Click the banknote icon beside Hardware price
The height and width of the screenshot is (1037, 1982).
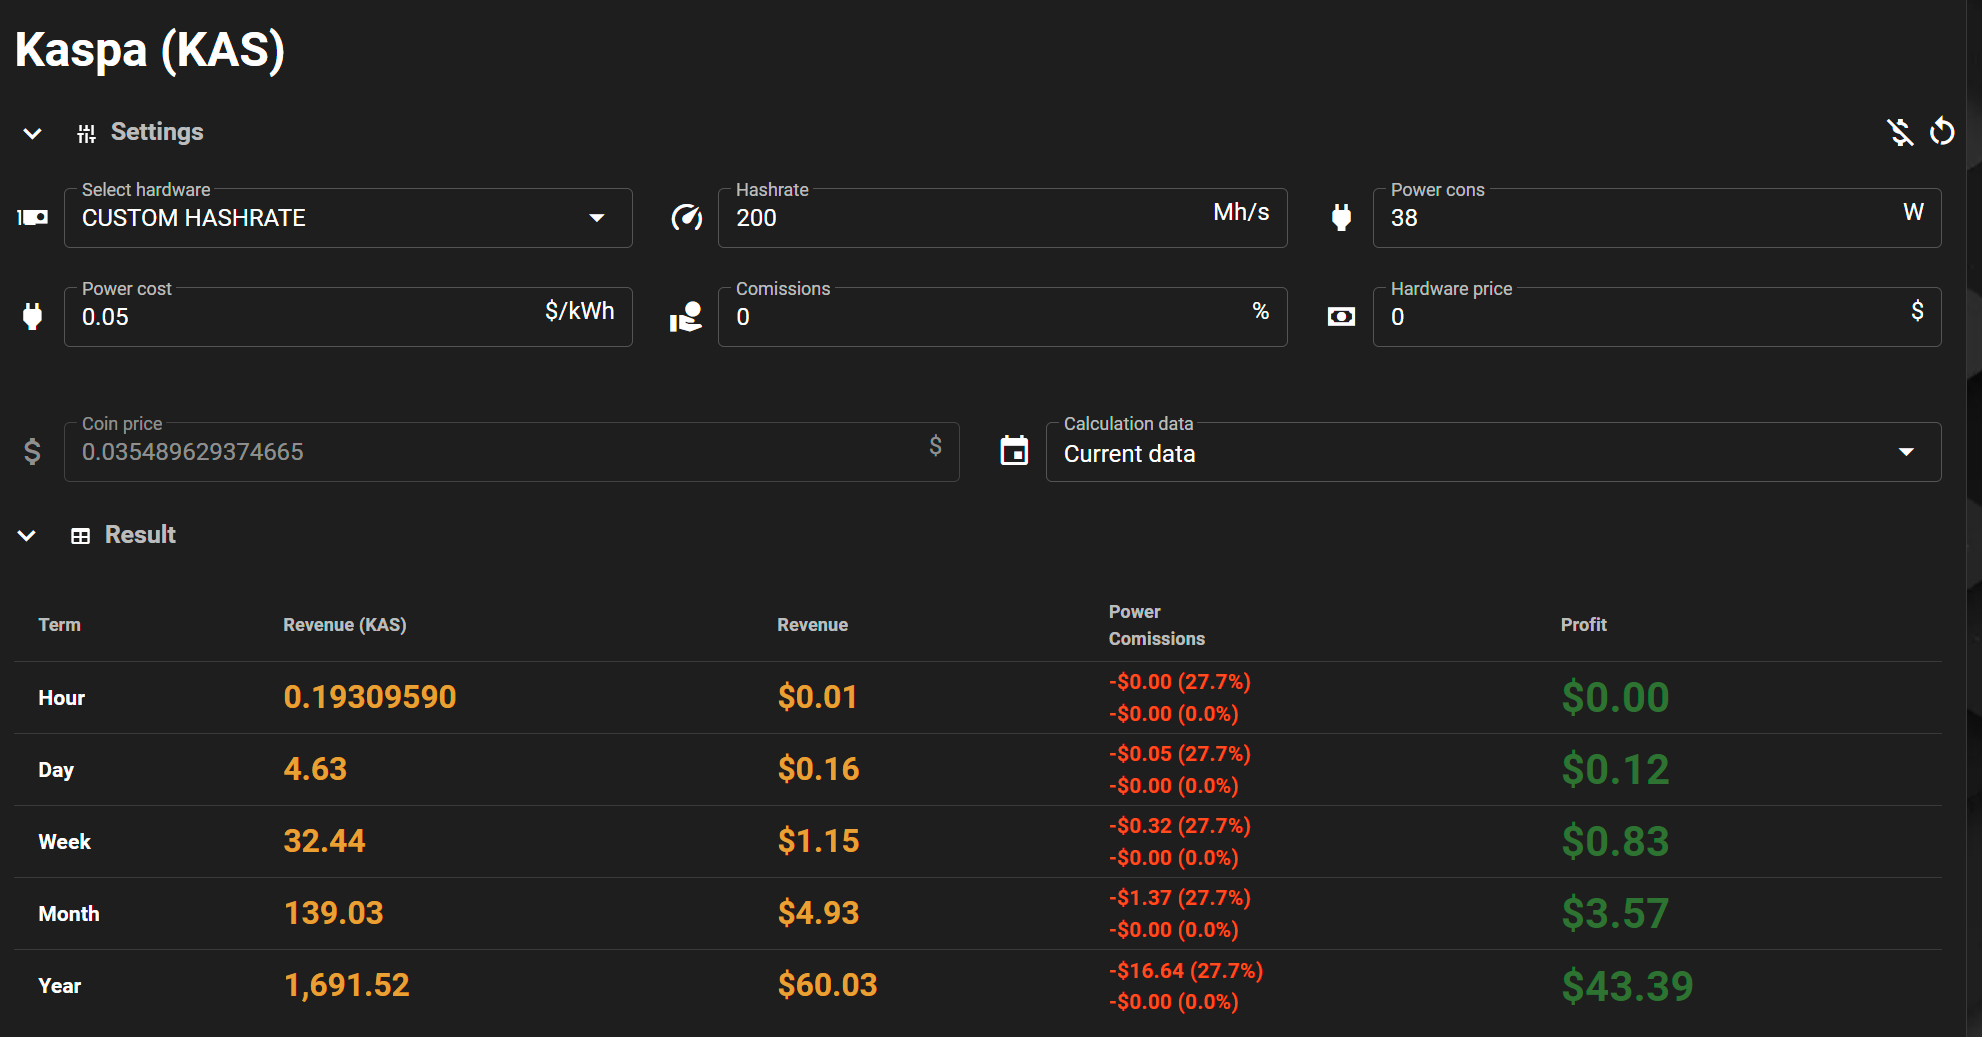point(1341,317)
